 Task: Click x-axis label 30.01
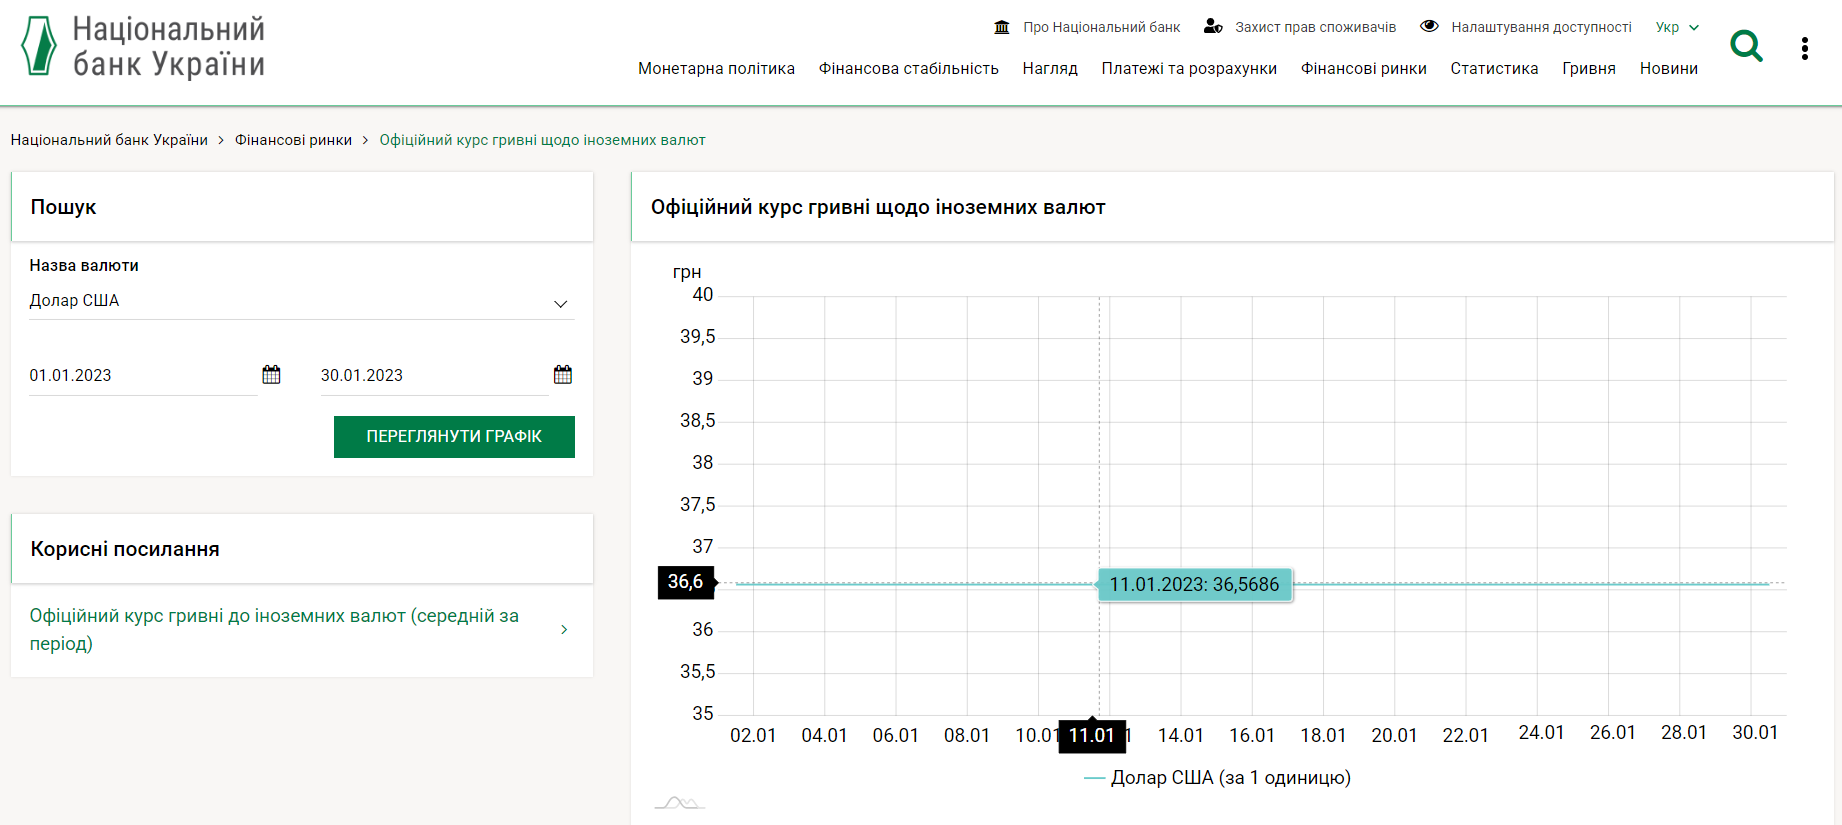click(x=1755, y=733)
